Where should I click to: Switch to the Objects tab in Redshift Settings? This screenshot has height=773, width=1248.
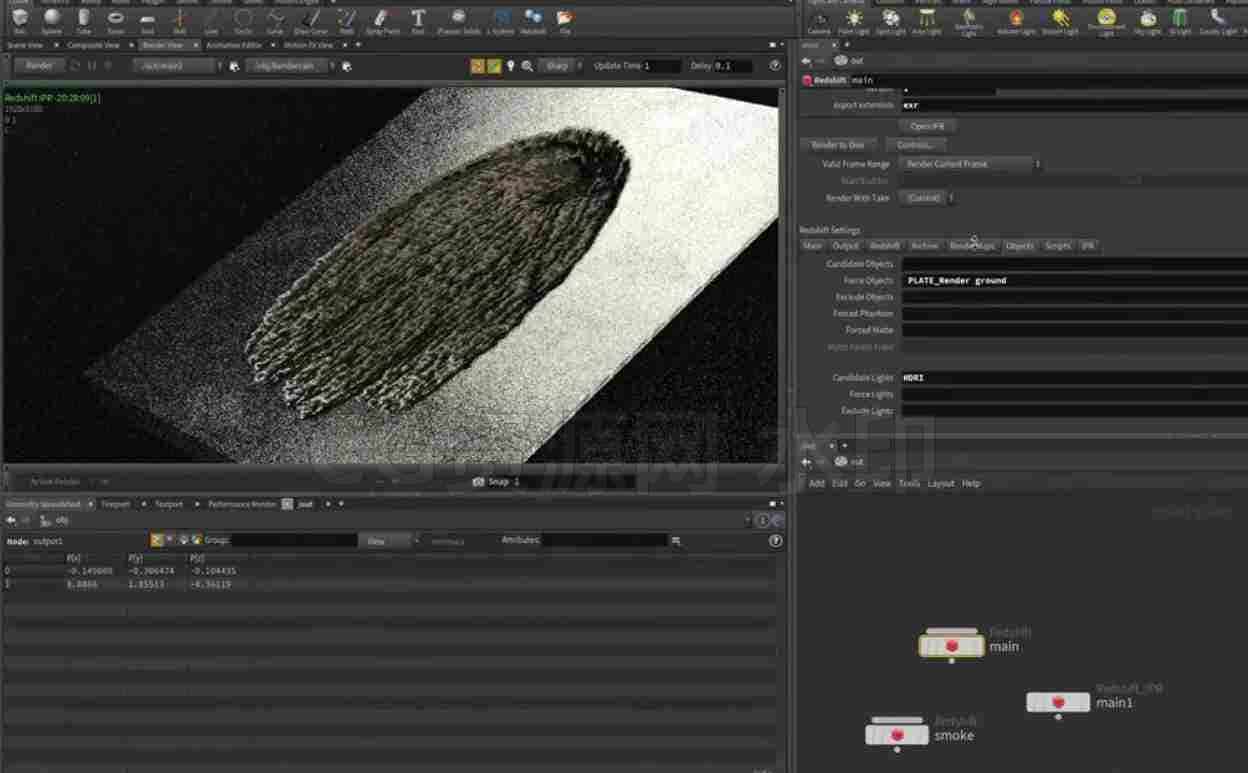pos(1019,246)
